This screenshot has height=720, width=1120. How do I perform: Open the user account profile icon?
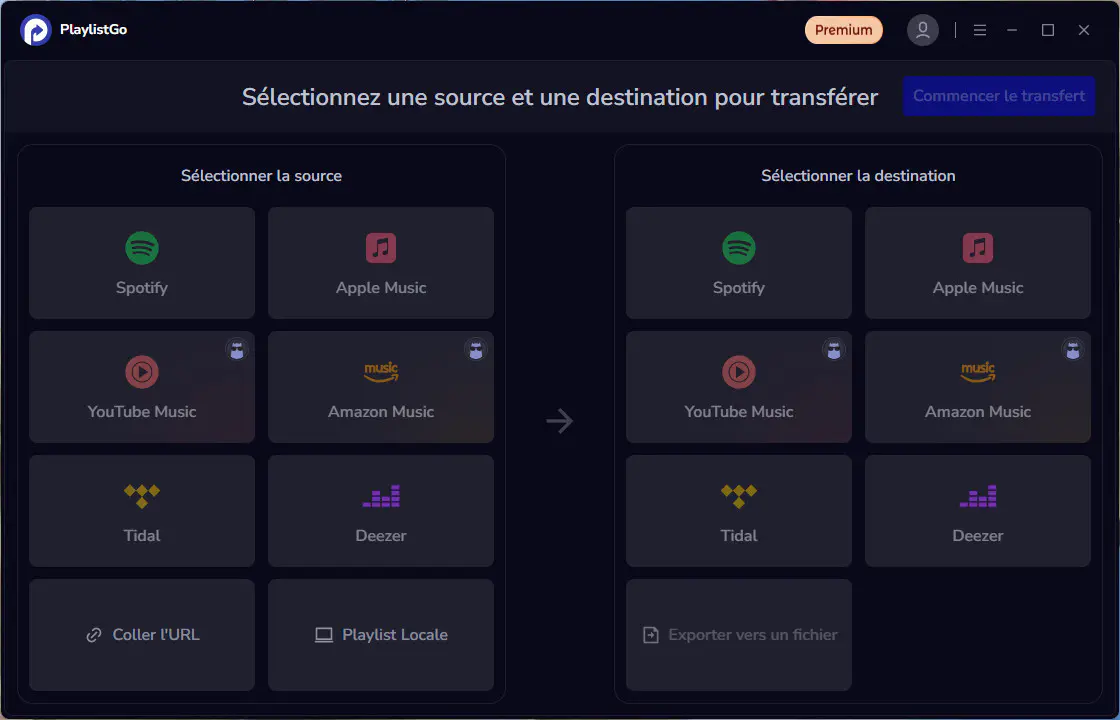point(922,29)
